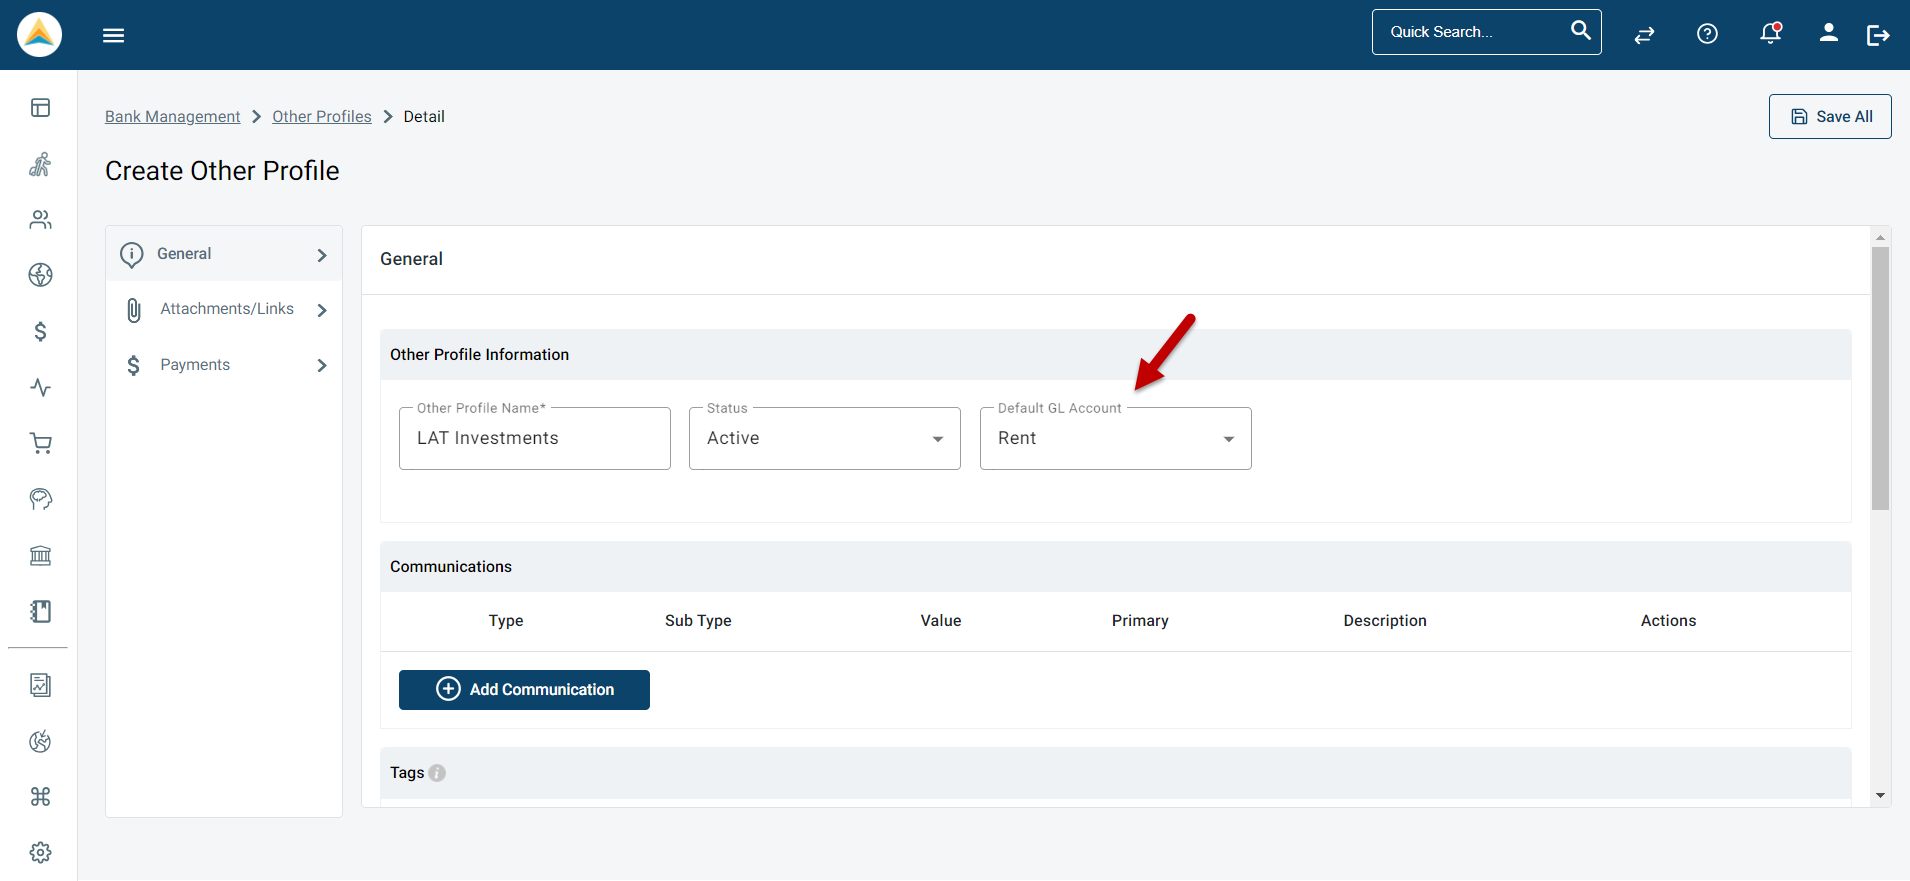Viewport: 1910px width, 881px height.
Task: Open the shopping cart sidebar icon
Action: [40, 443]
